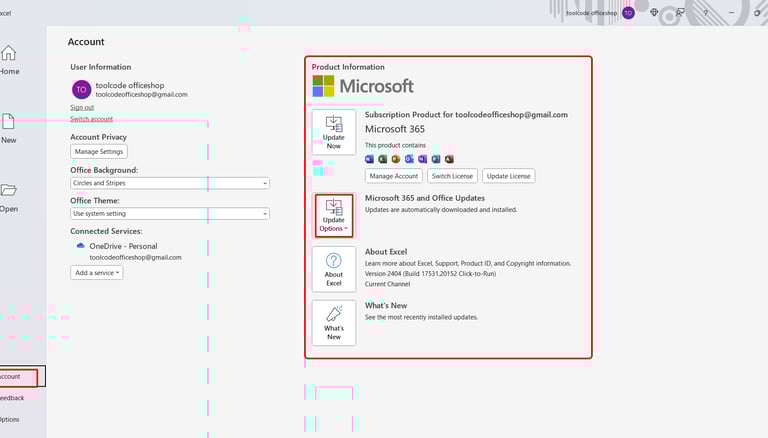Open Manage Settings for account privacy
The image size is (768, 438).
point(99,151)
